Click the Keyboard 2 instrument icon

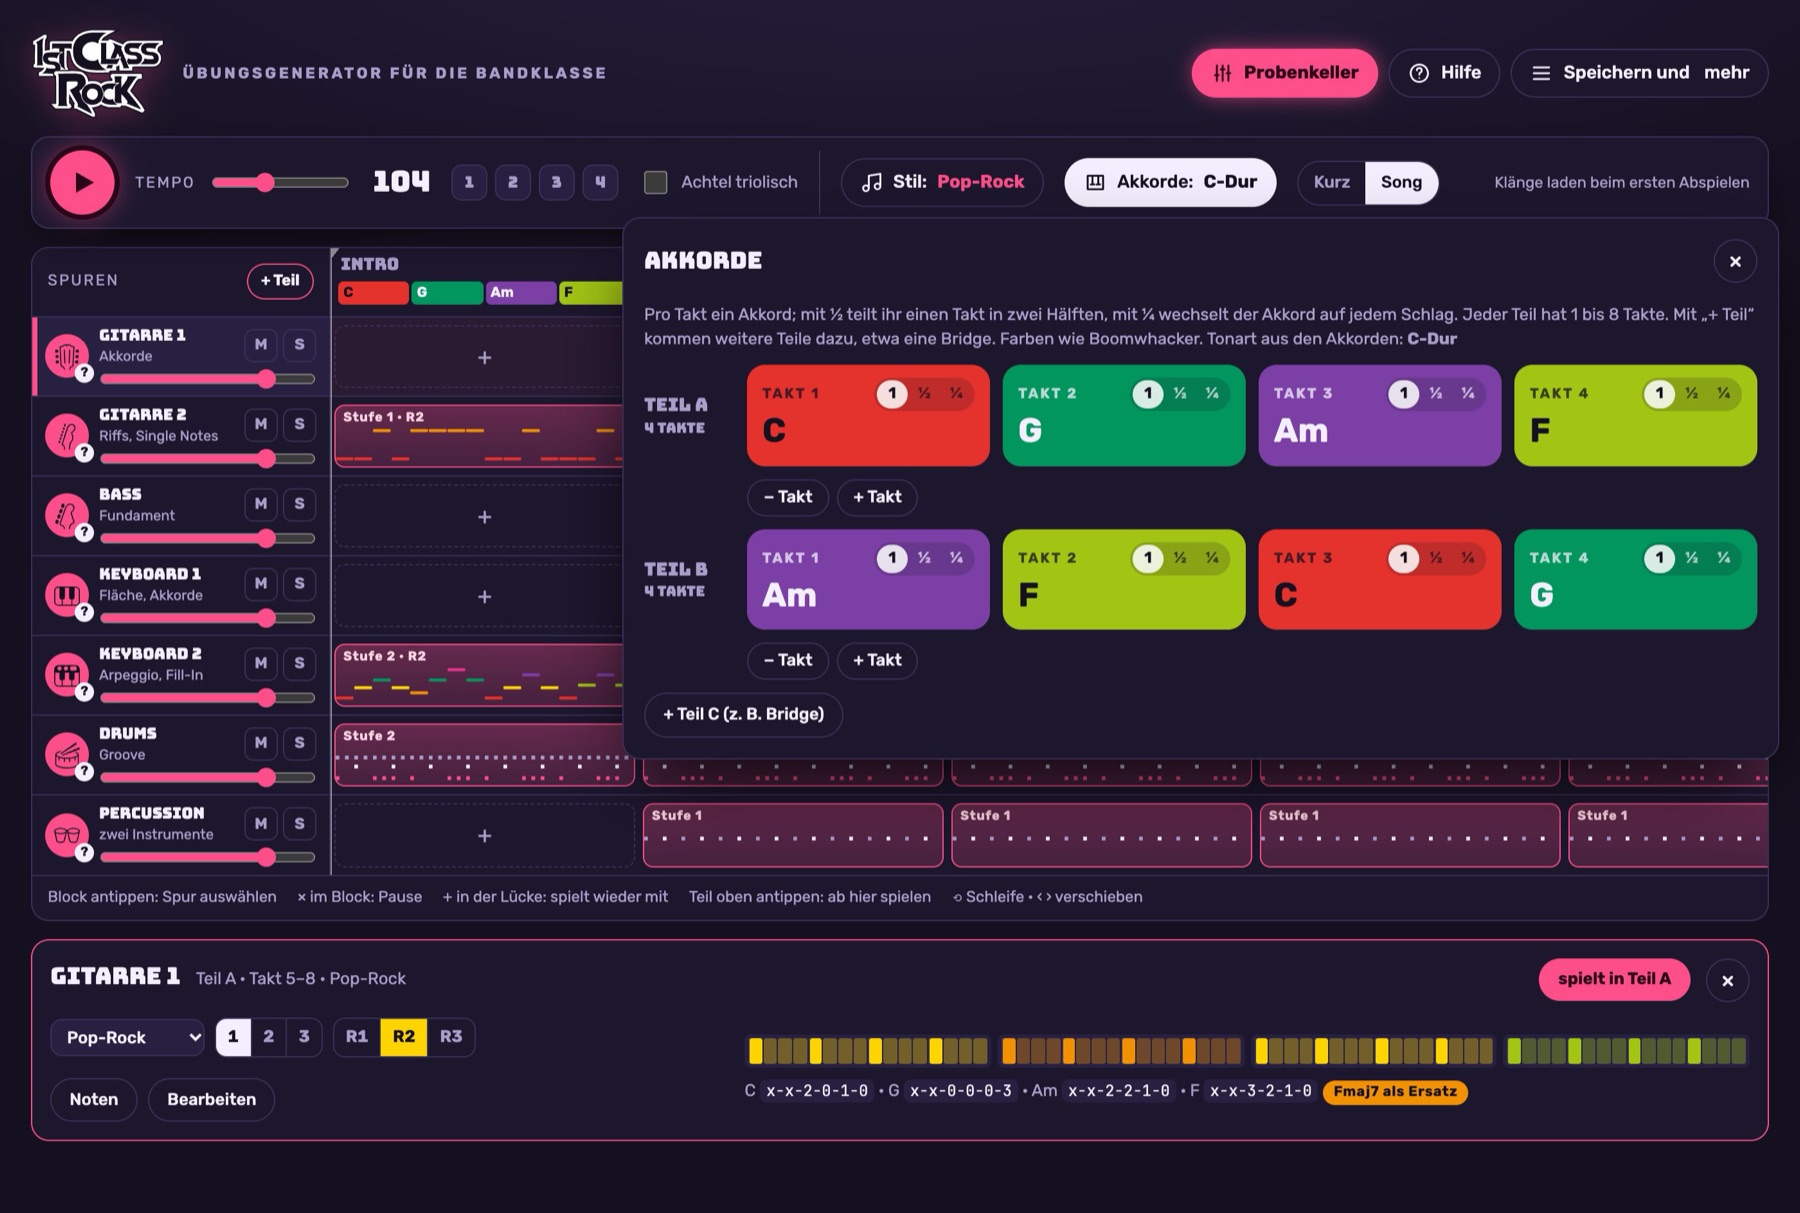(x=66, y=675)
